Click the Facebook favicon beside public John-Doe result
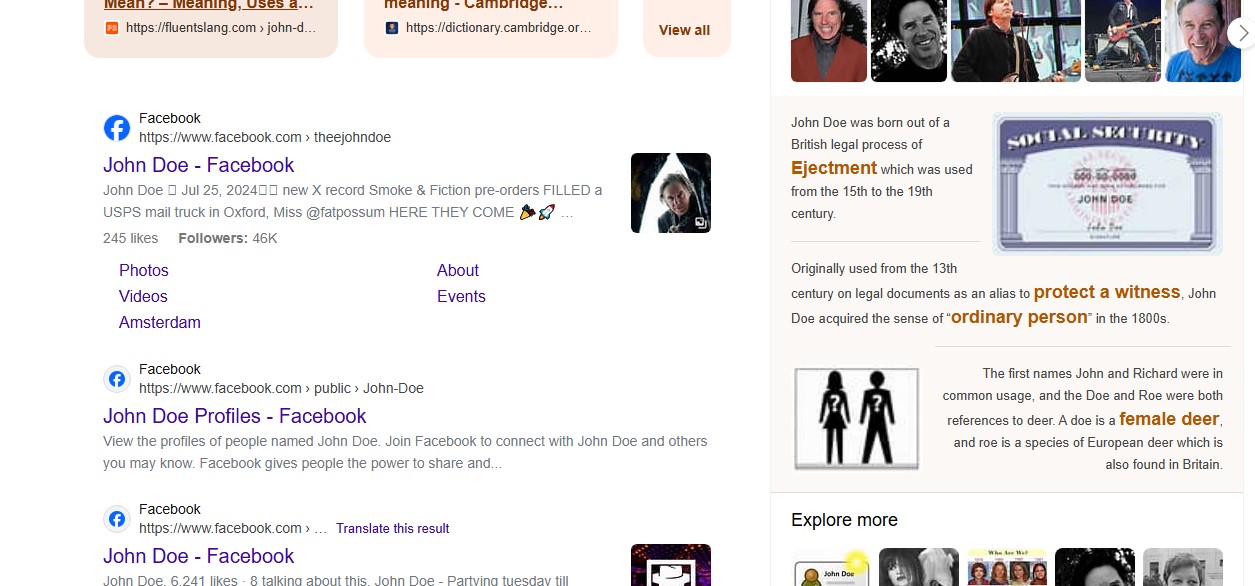The image size is (1255, 586). [117, 379]
